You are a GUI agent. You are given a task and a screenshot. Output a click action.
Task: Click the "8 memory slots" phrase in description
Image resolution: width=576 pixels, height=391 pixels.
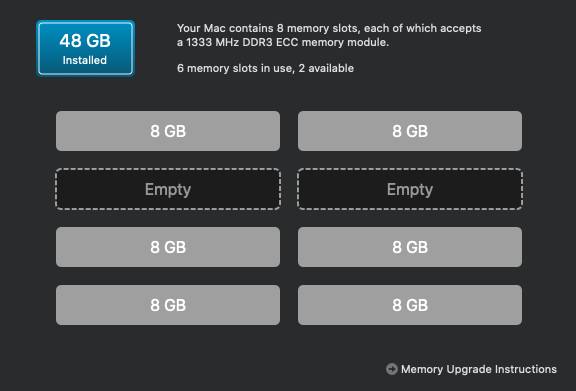318,28
